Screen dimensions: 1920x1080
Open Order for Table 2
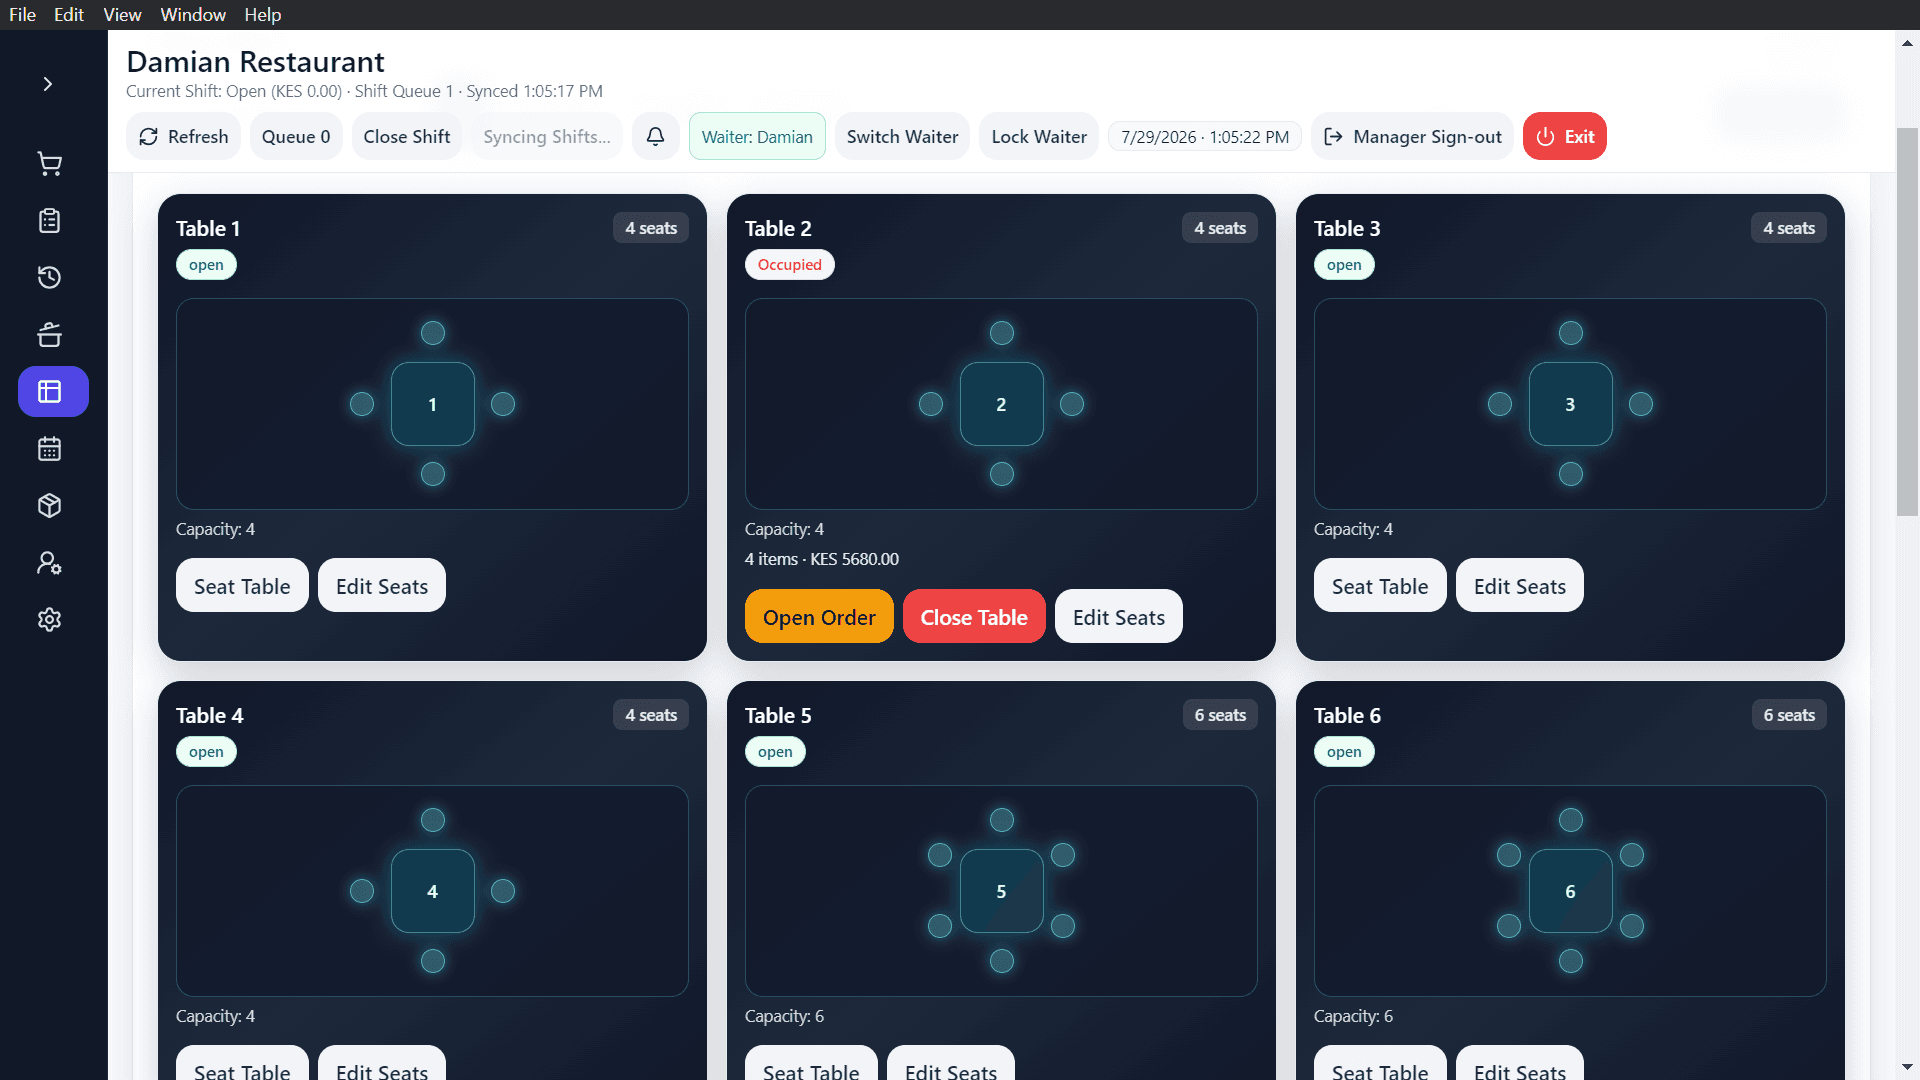[x=819, y=617]
